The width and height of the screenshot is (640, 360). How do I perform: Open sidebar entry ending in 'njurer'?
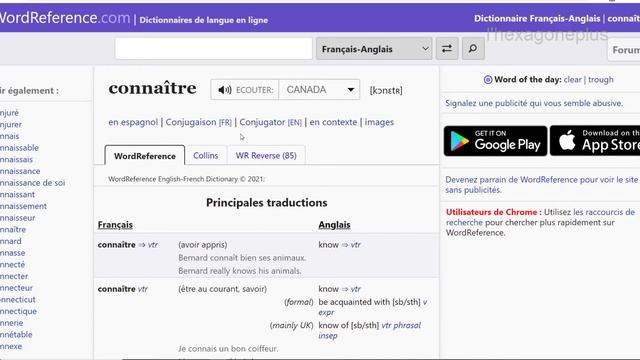pyautogui.click(x=11, y=124)
